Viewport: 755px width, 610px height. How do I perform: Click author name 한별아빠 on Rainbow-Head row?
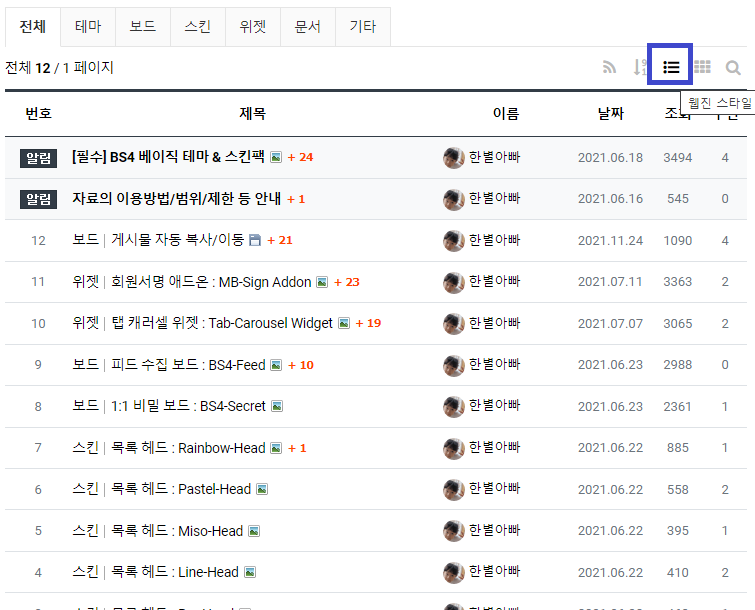(494, 448)
